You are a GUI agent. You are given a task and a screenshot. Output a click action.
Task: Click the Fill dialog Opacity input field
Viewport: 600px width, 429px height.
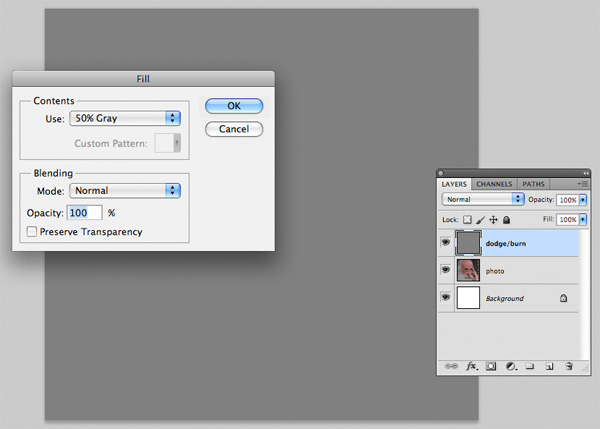85,212
